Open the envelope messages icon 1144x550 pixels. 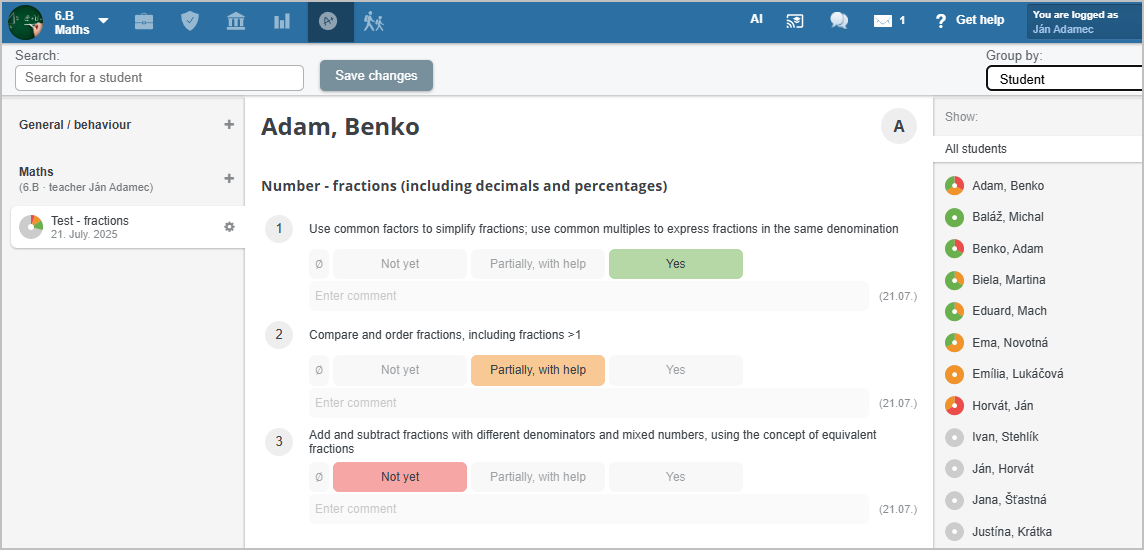coord(883,21)
